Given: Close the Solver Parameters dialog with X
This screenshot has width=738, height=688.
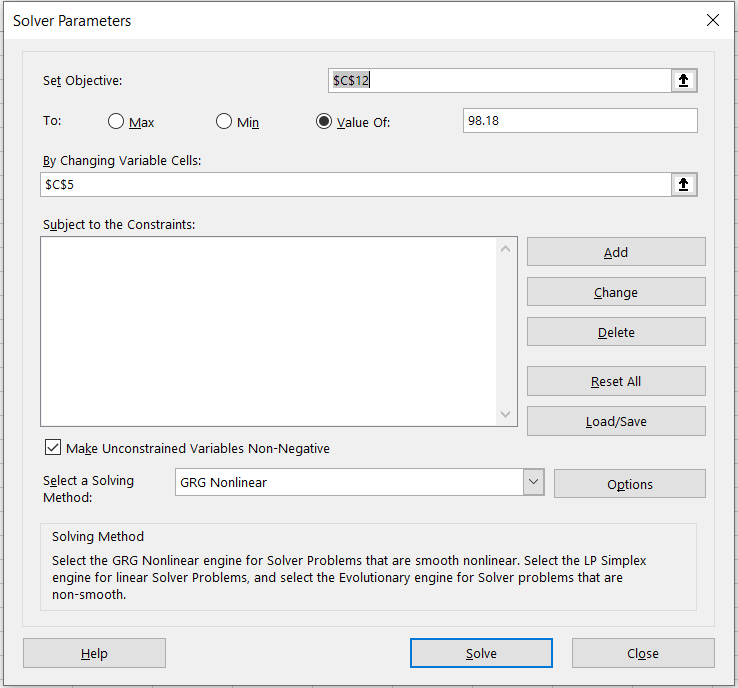Looking at the screenshot, I should click(x=712, y=20).
